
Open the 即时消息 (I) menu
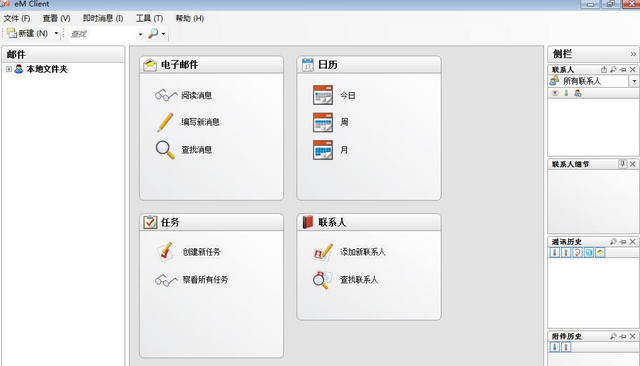[x=103, y=18]
